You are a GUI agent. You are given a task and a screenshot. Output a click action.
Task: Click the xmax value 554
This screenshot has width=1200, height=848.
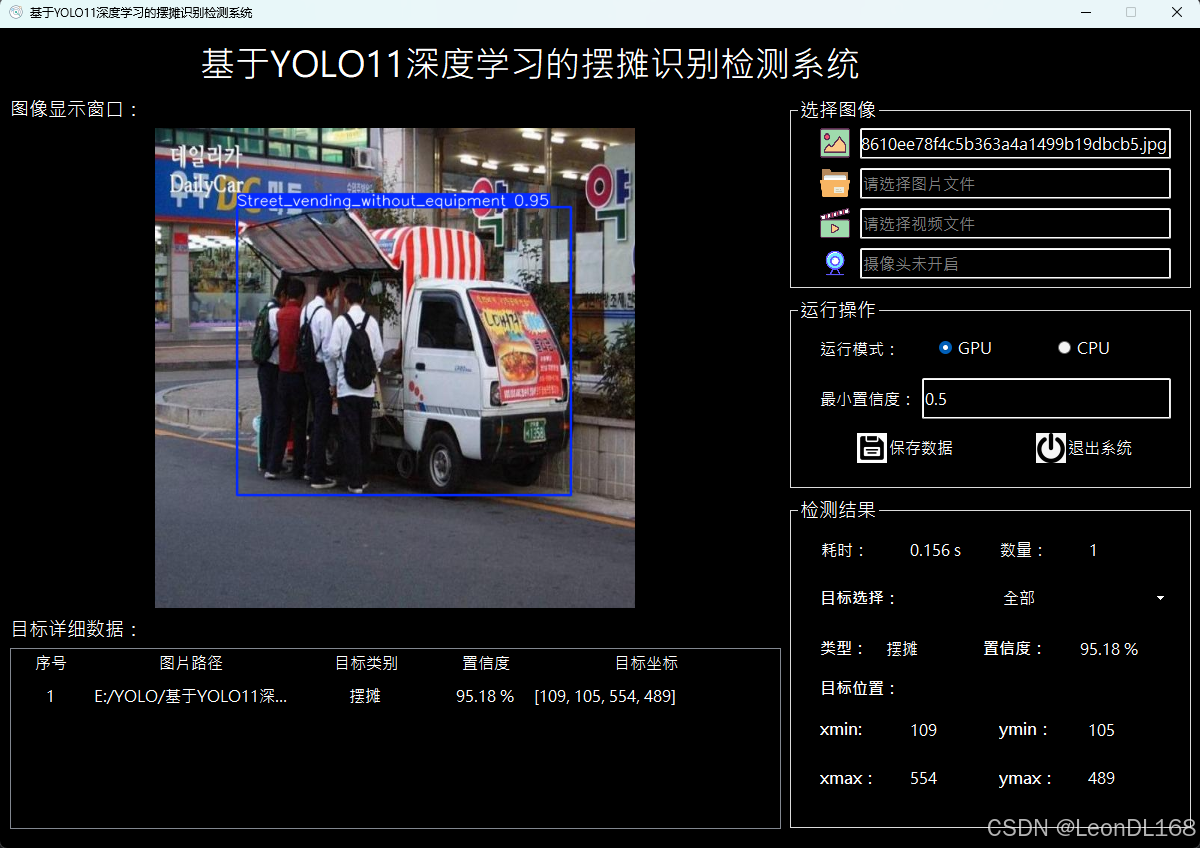coord(924,778)
